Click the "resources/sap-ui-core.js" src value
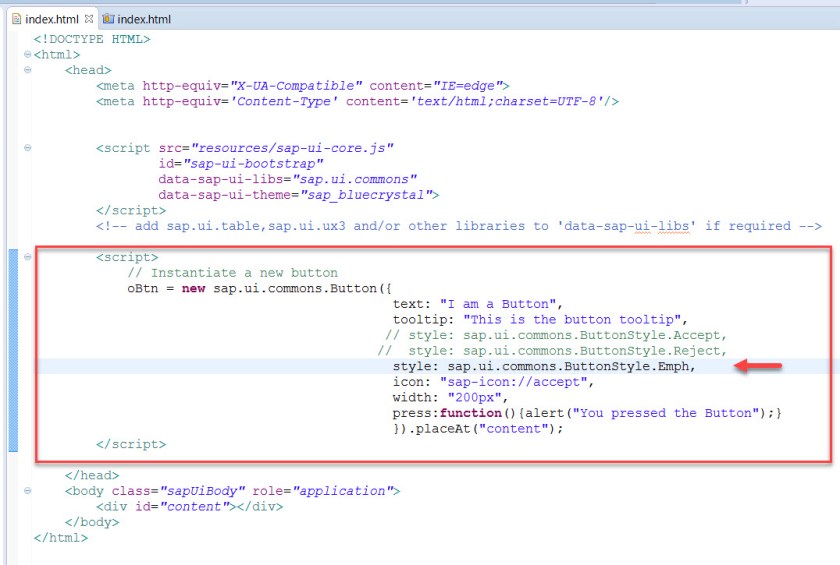The height and width of the screenshot is (565, 840). tap(292, 148)
